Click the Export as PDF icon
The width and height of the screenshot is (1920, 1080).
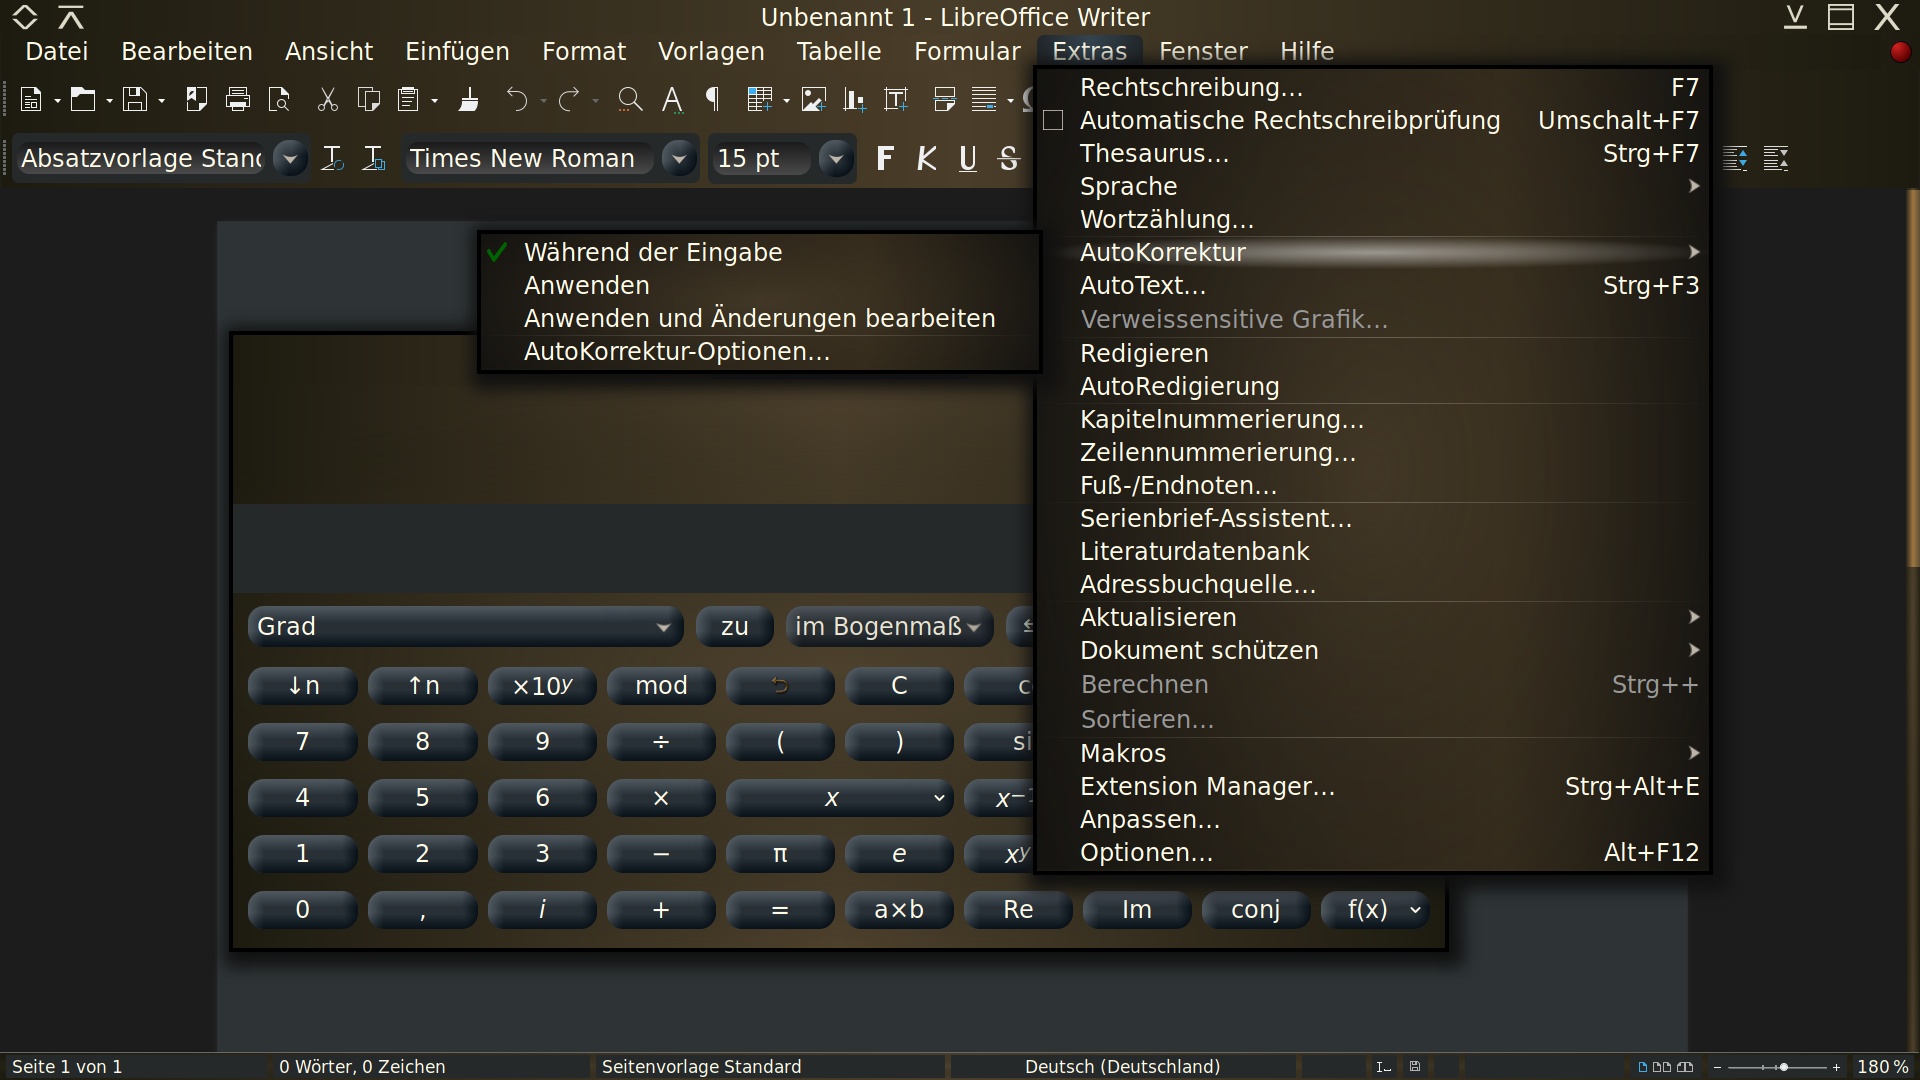tap(196, 99)
